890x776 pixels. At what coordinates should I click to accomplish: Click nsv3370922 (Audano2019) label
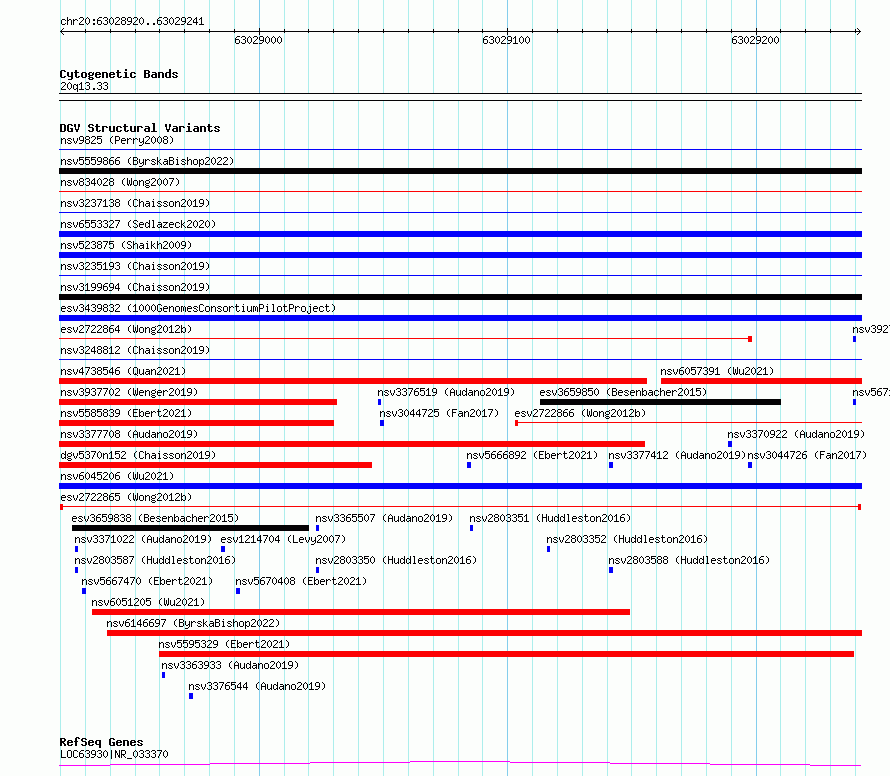click(x=796, y=434)
